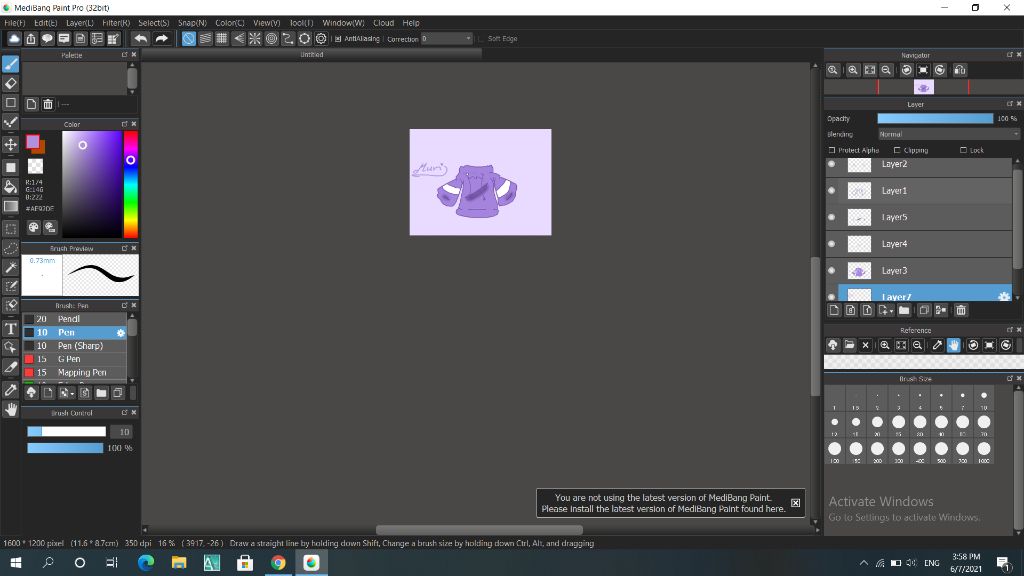The image size is (1024, 576).
Task: Open File Explorer from the taskbar
Action: (x=179, y=562)
